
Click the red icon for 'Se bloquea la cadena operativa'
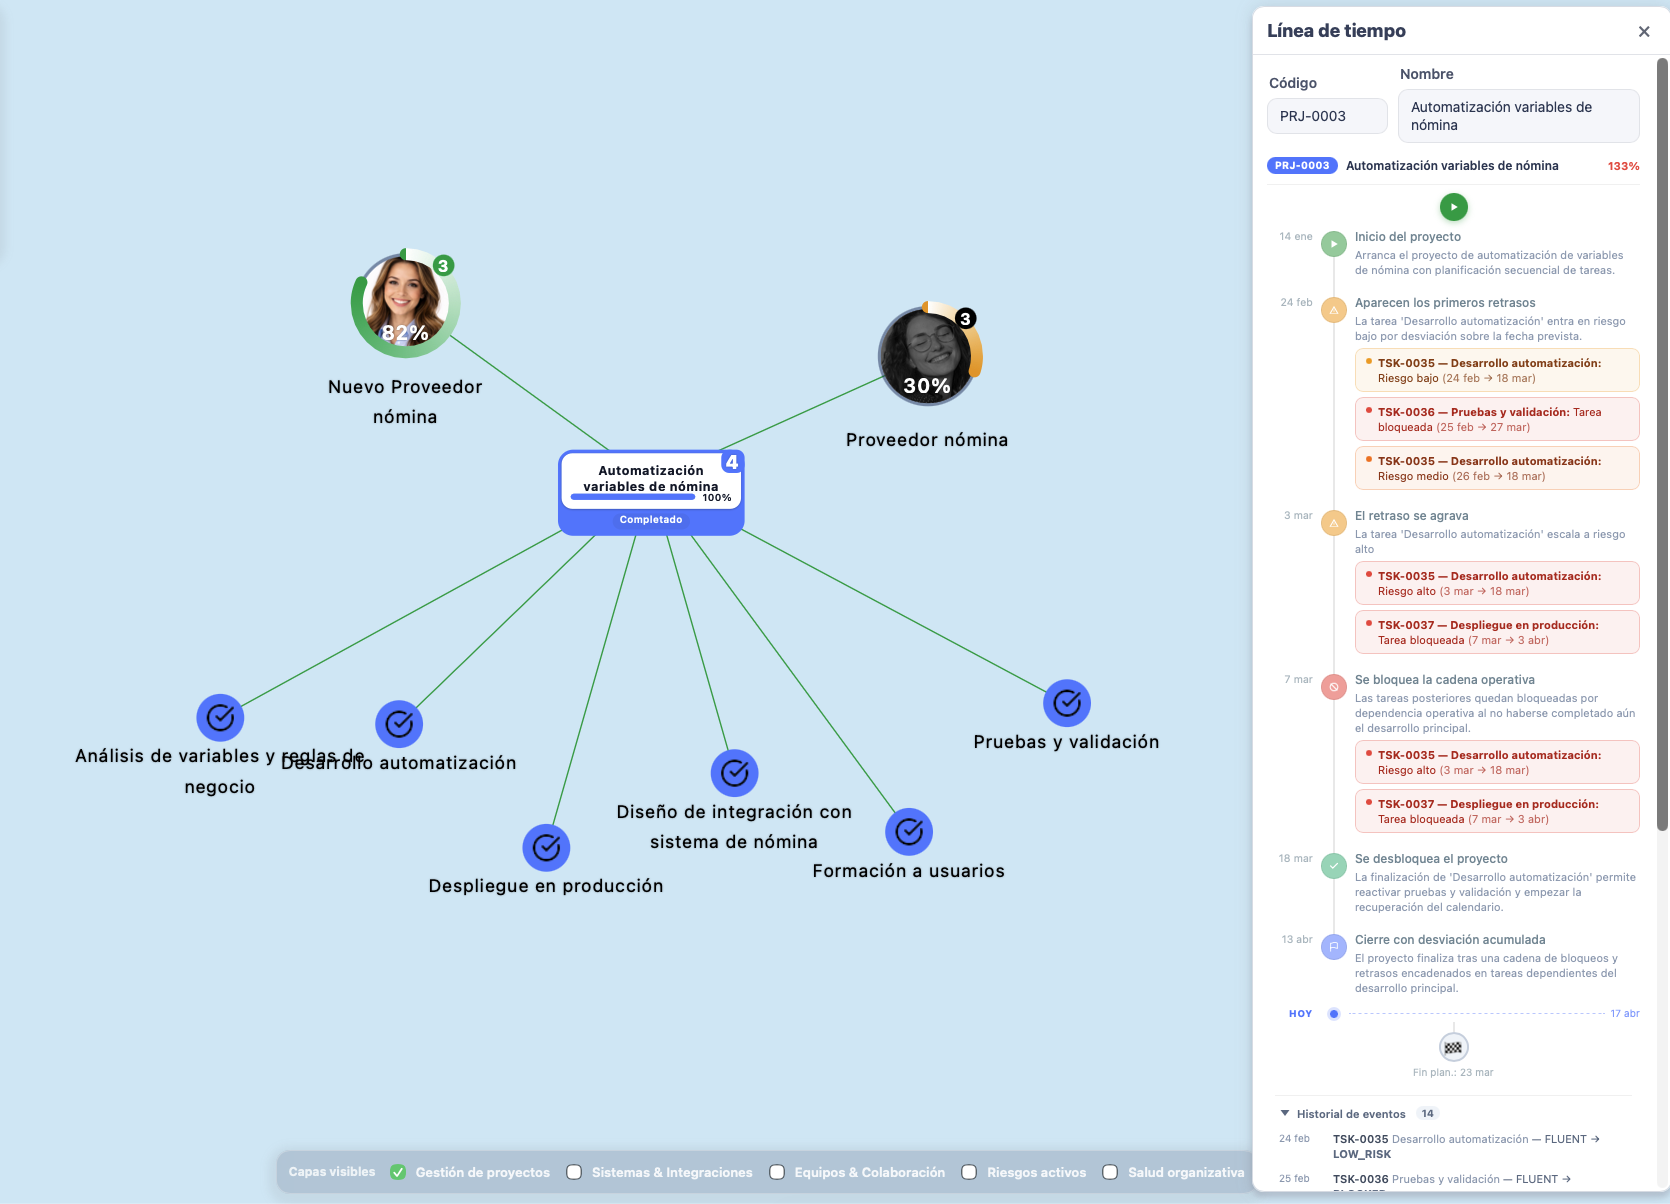pyautogui.click(x=1333, y=687)
